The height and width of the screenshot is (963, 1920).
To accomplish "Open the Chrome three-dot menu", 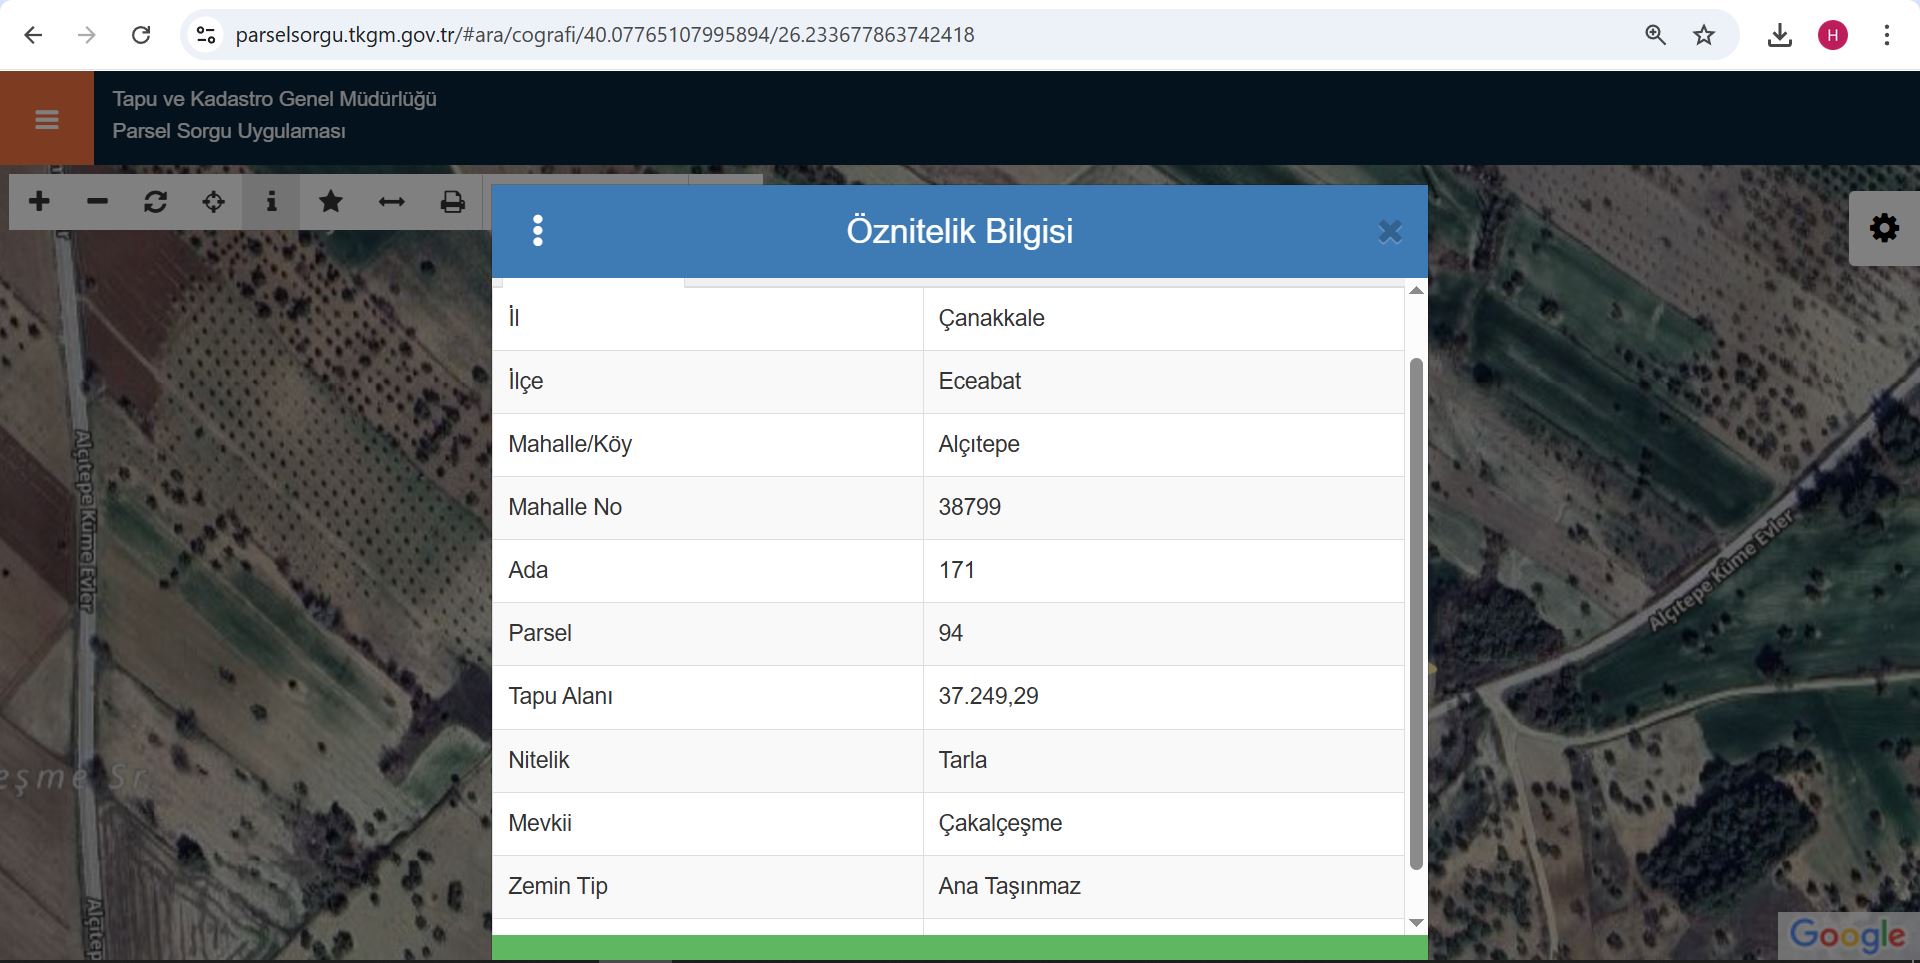I will 1886,35.
